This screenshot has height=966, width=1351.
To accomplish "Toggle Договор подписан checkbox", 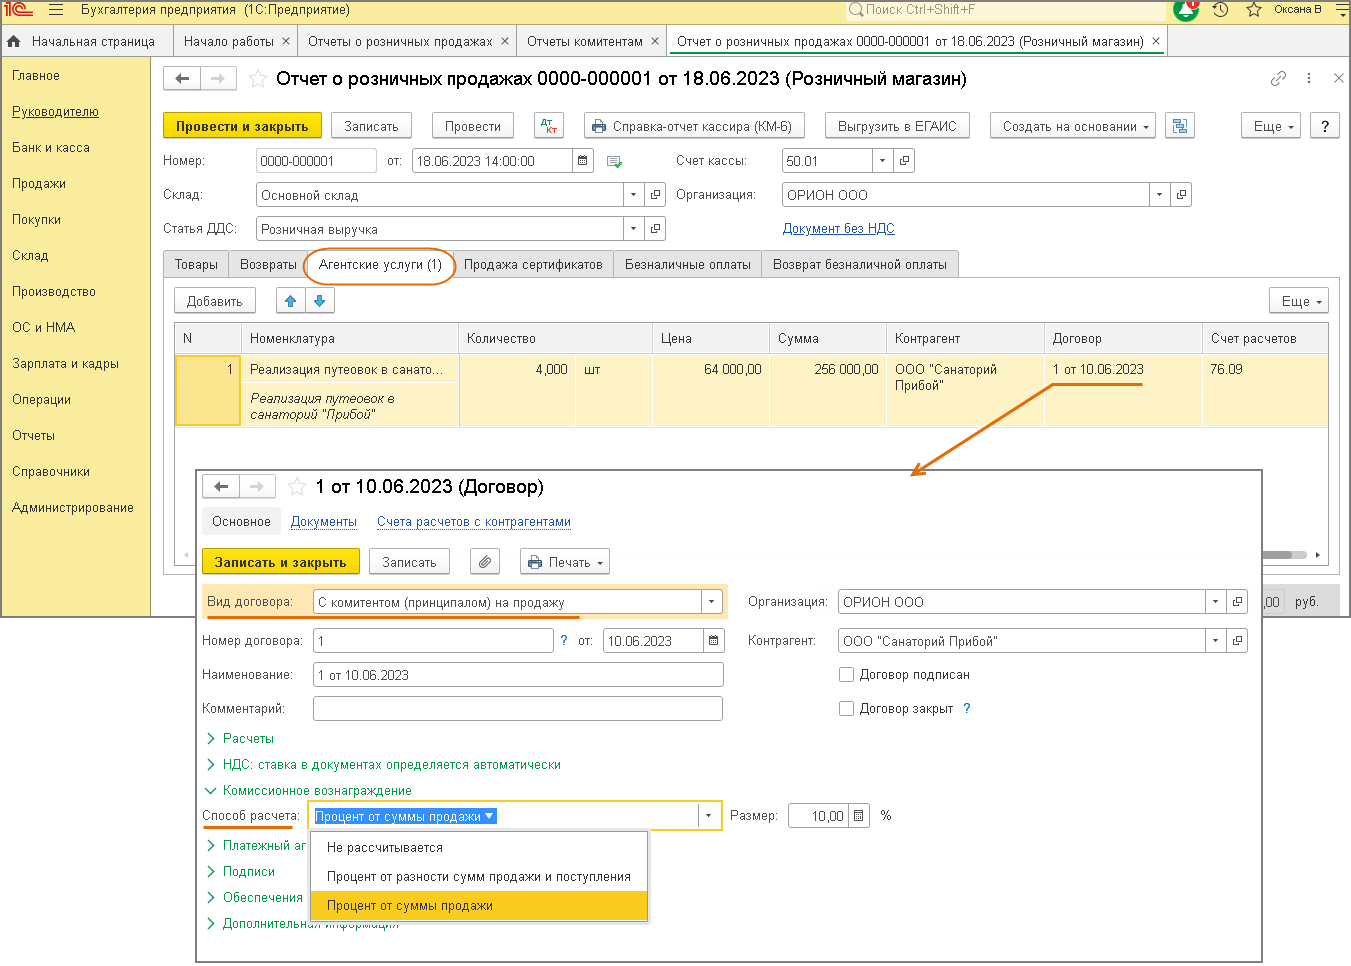I will coord(846,675).
